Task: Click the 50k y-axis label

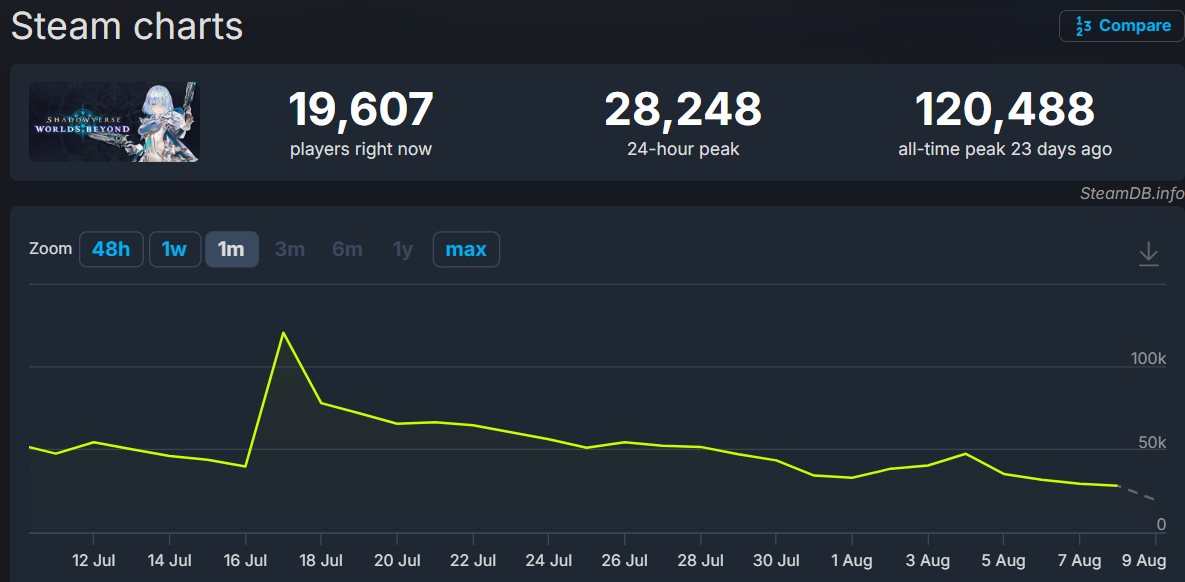Action: tap(1152, 441)
